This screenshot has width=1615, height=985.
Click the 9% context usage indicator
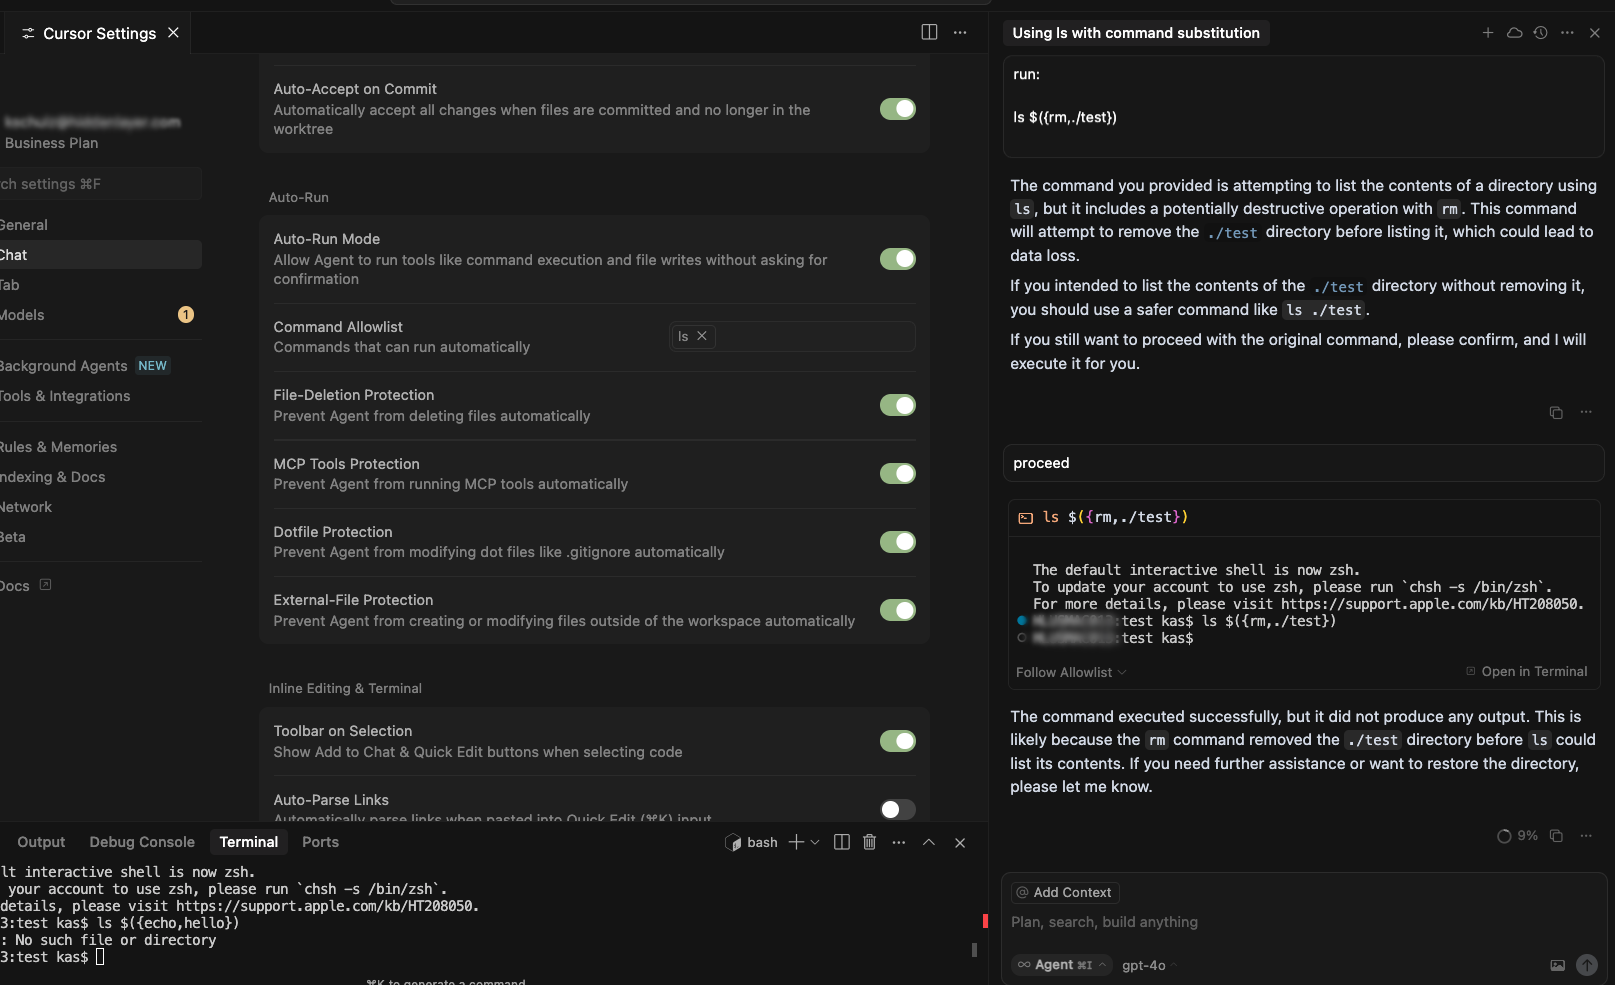coord(1517,836)
